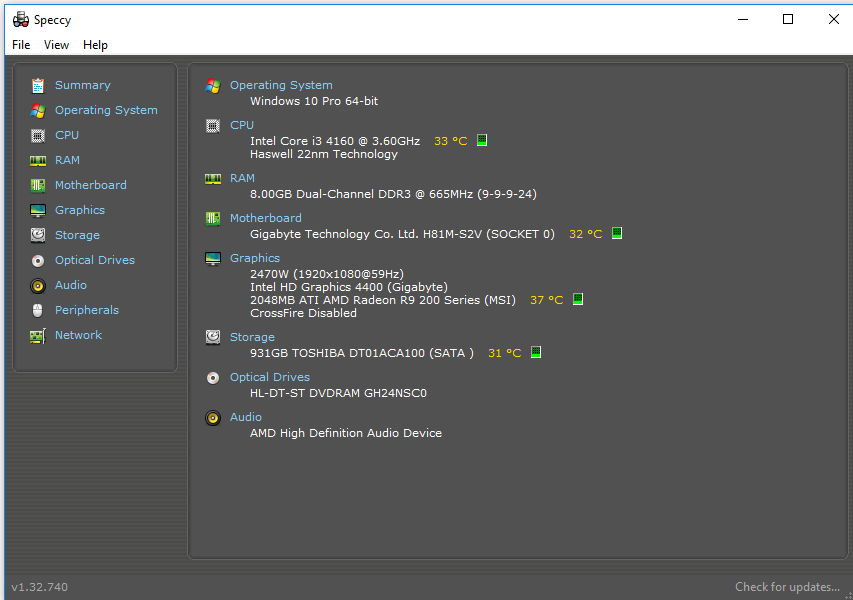Click the green storage temperature indicator icon
Viewport: 853px width, 600px height.
(536, 352)
